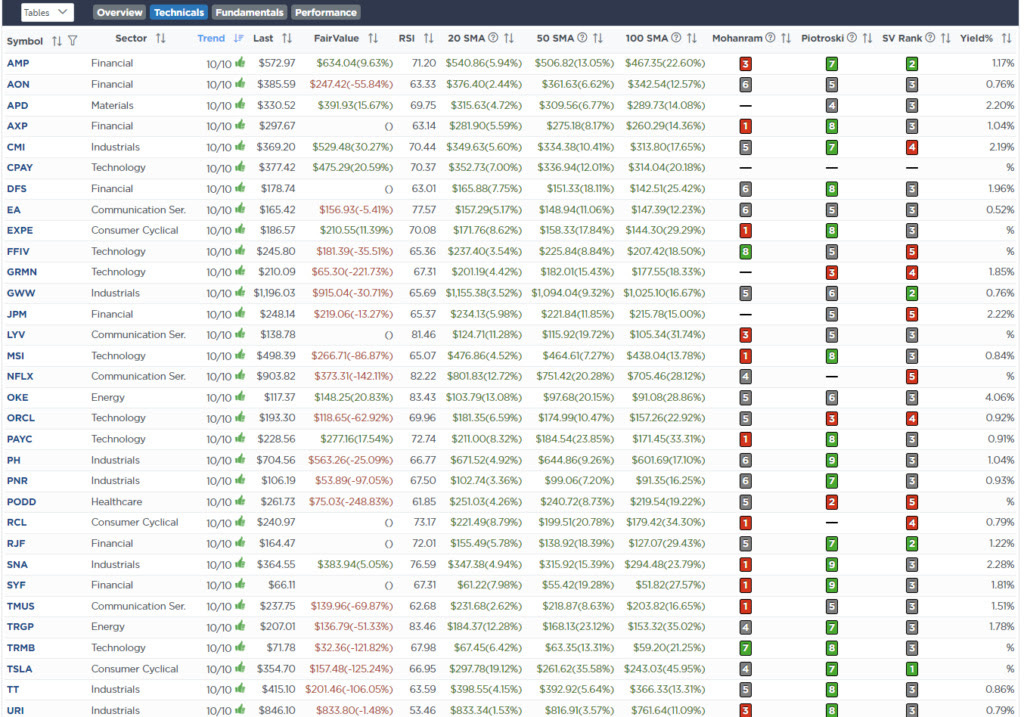Show Mohanram score help icon
This screenshot has height=717, width=1024.
[x=770, y=38]
